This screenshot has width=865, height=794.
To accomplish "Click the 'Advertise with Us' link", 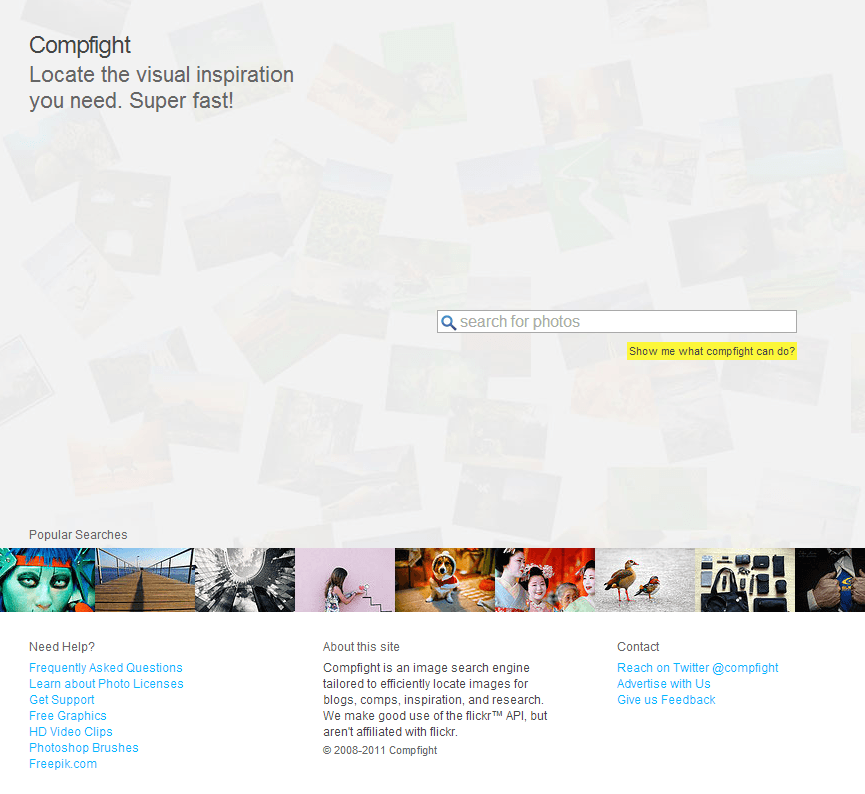I will pos(664,684).
